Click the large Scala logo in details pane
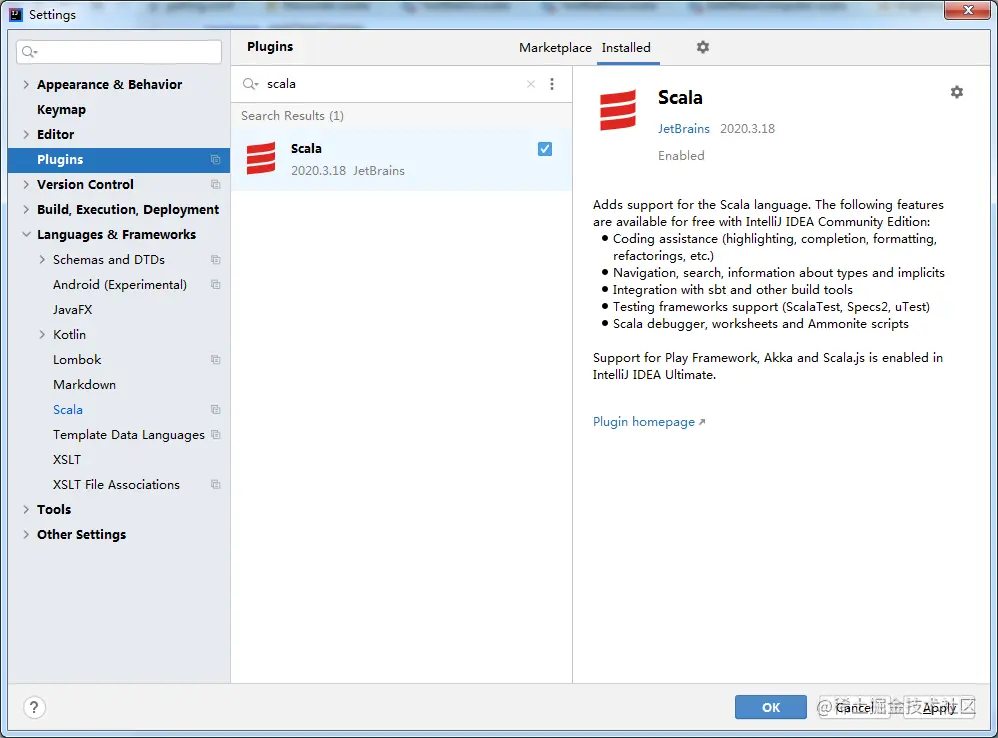 coord(617,110)
